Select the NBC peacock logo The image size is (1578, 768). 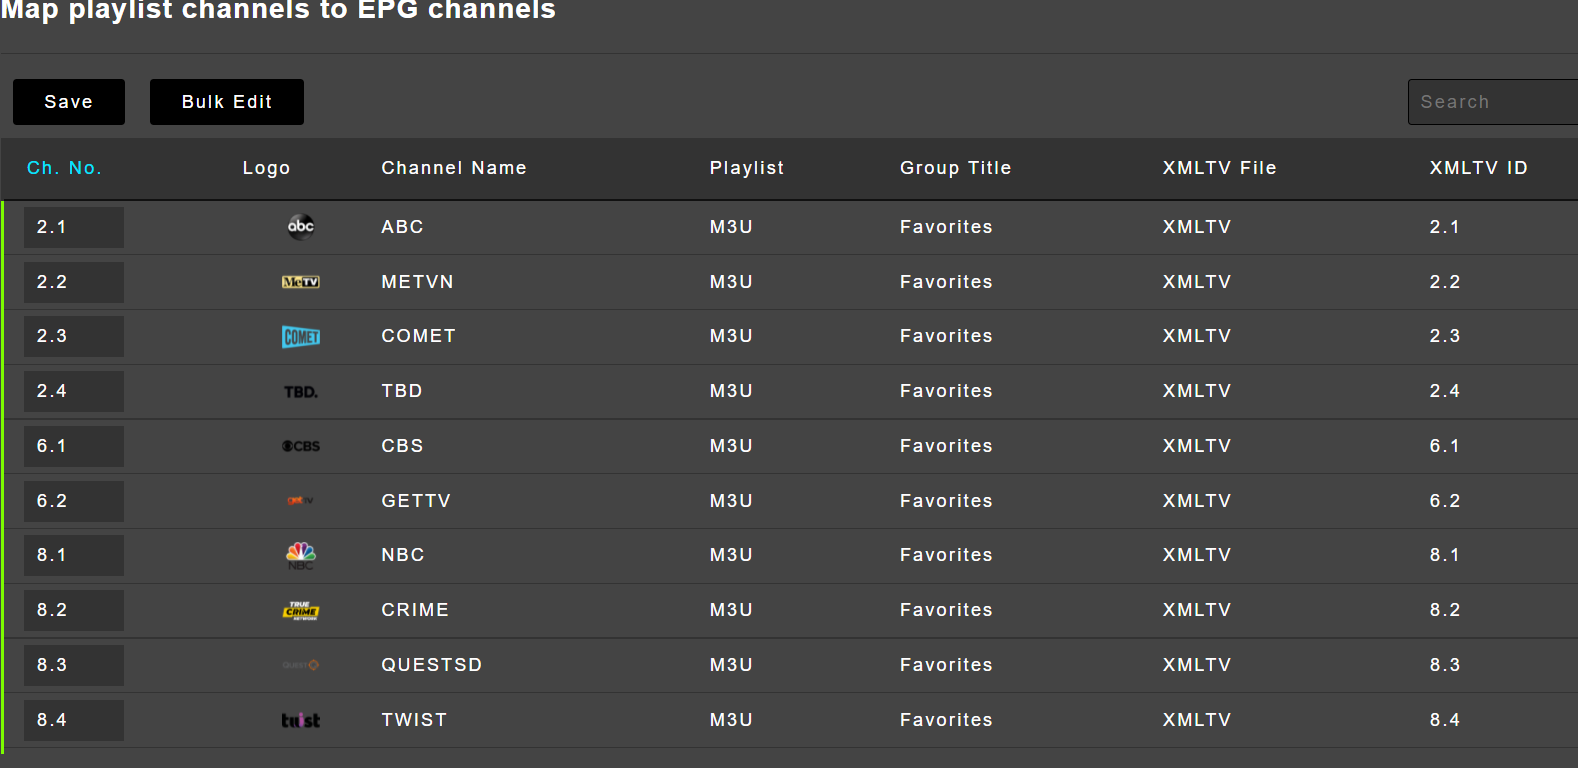(x=301, y=555)
